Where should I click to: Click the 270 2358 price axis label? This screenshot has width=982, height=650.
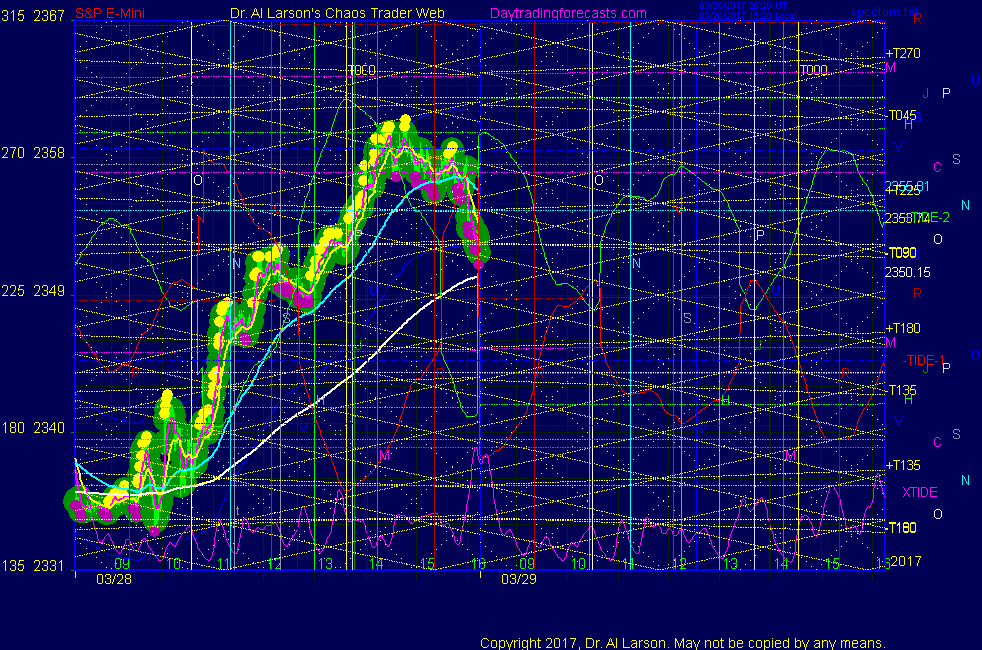pos(33,153)
